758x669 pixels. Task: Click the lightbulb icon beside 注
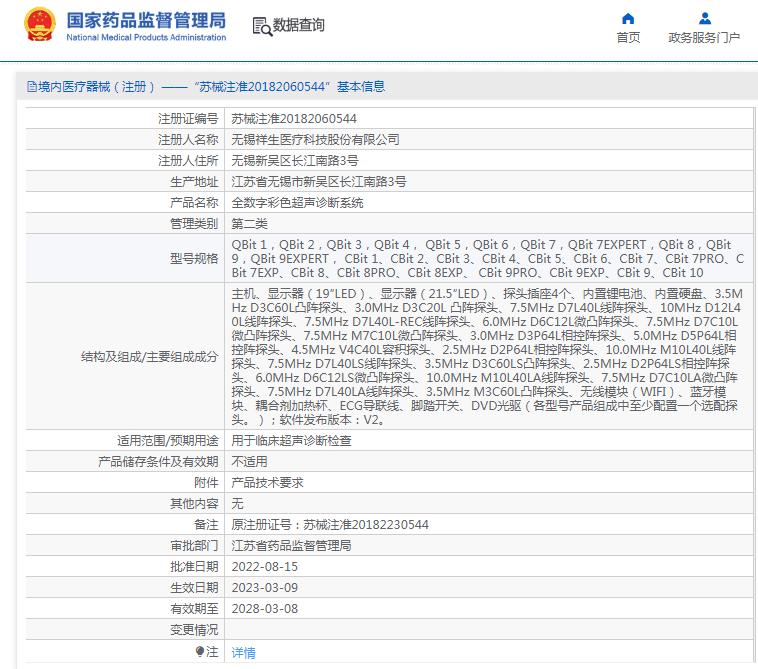click(200, 652)
